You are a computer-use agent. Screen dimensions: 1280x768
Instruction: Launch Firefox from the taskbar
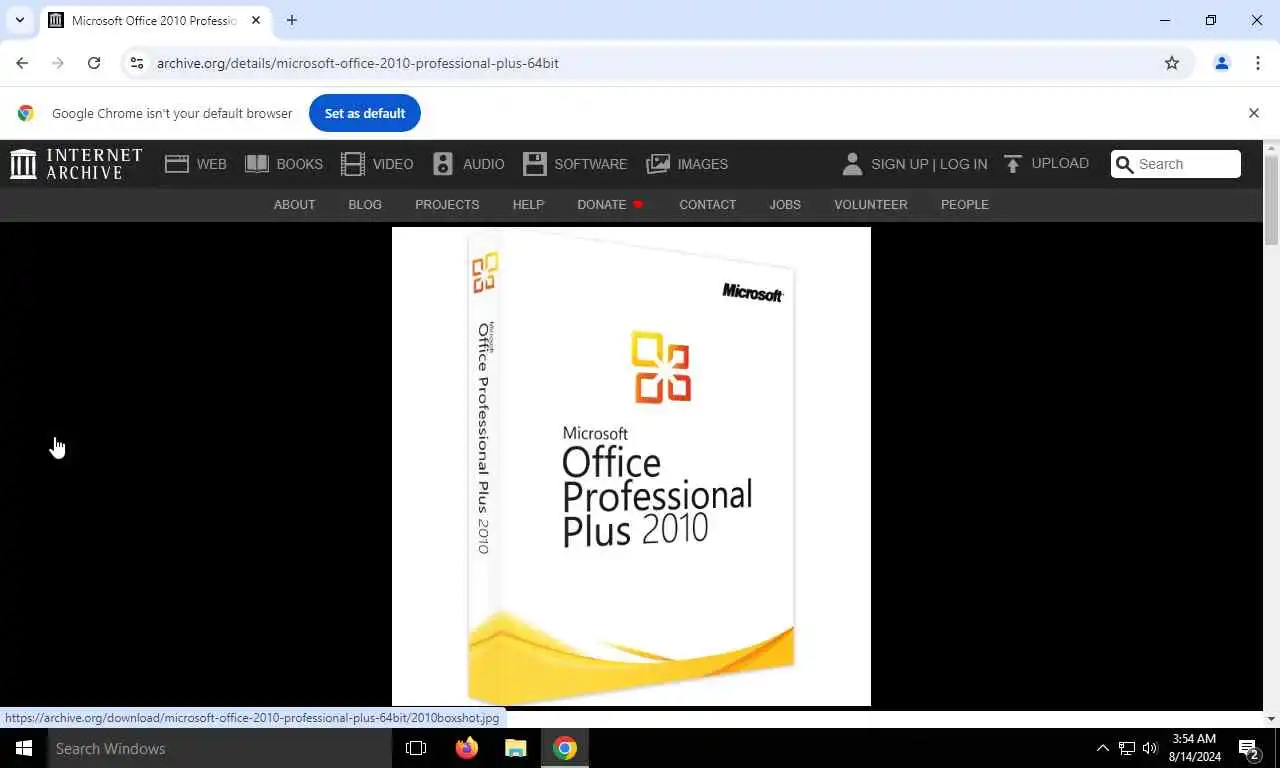point(466,748)
